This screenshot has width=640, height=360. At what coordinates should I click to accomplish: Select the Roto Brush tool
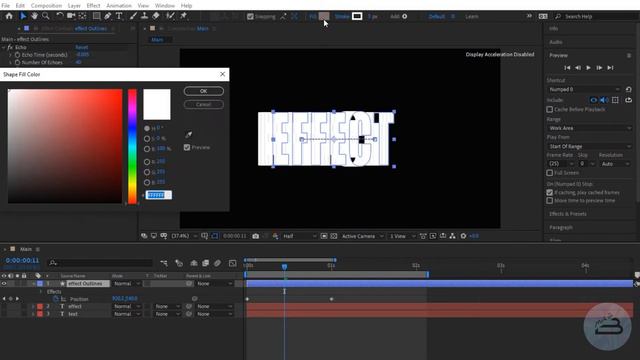click(170, 16)
